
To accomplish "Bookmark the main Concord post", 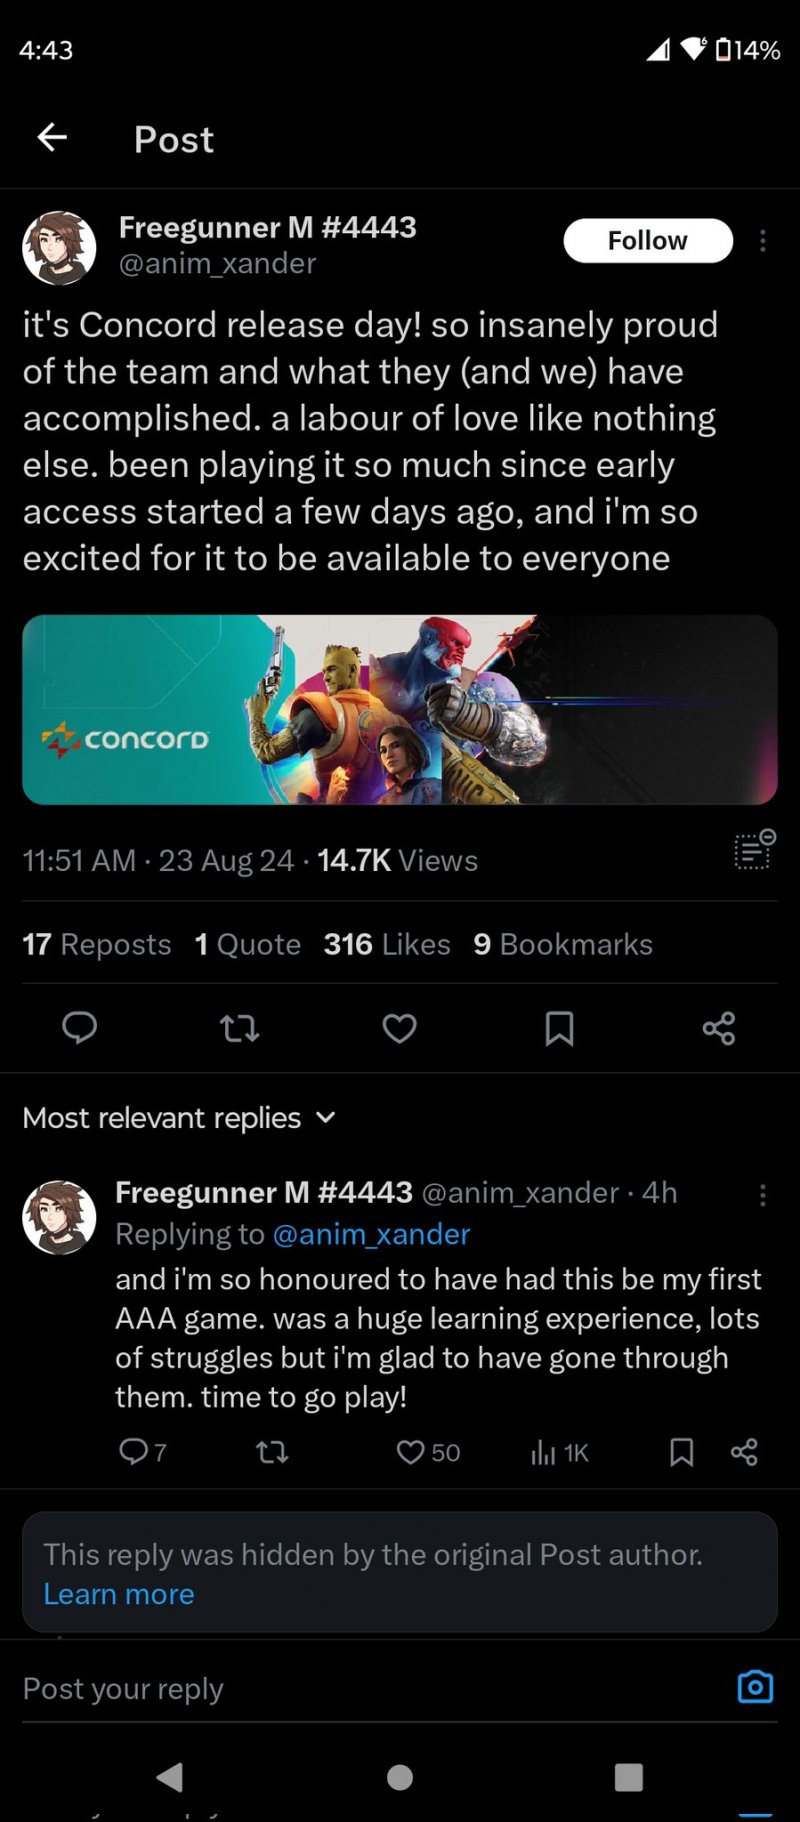I will [559, 1028].
